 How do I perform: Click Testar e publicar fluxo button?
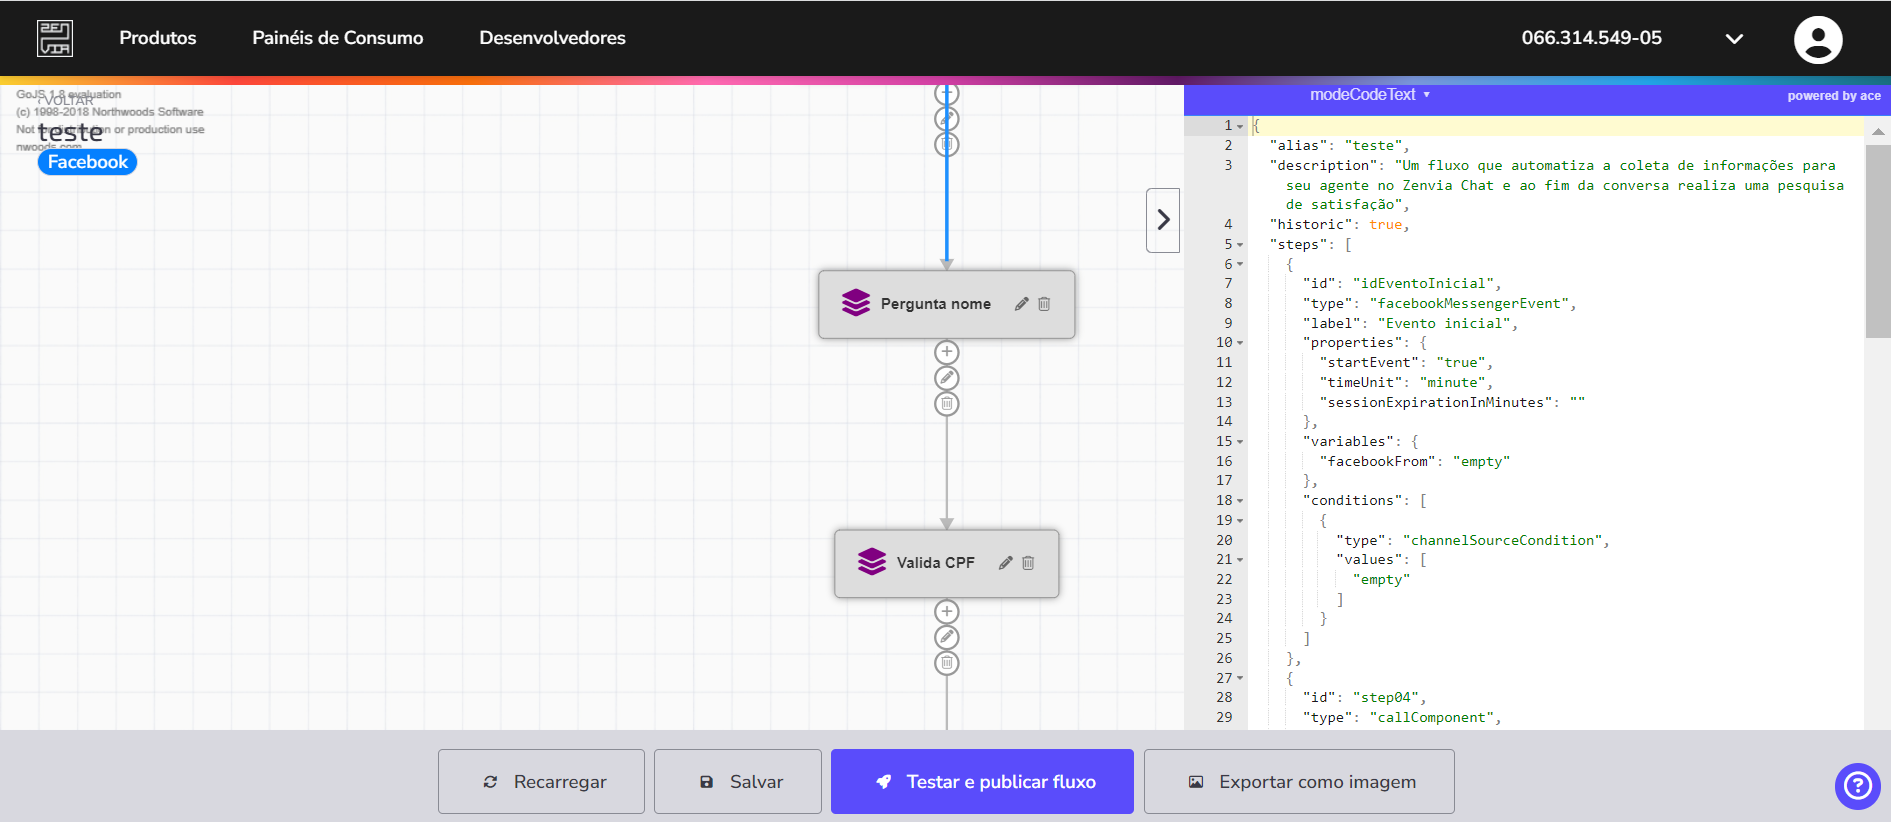coord(982,782)
